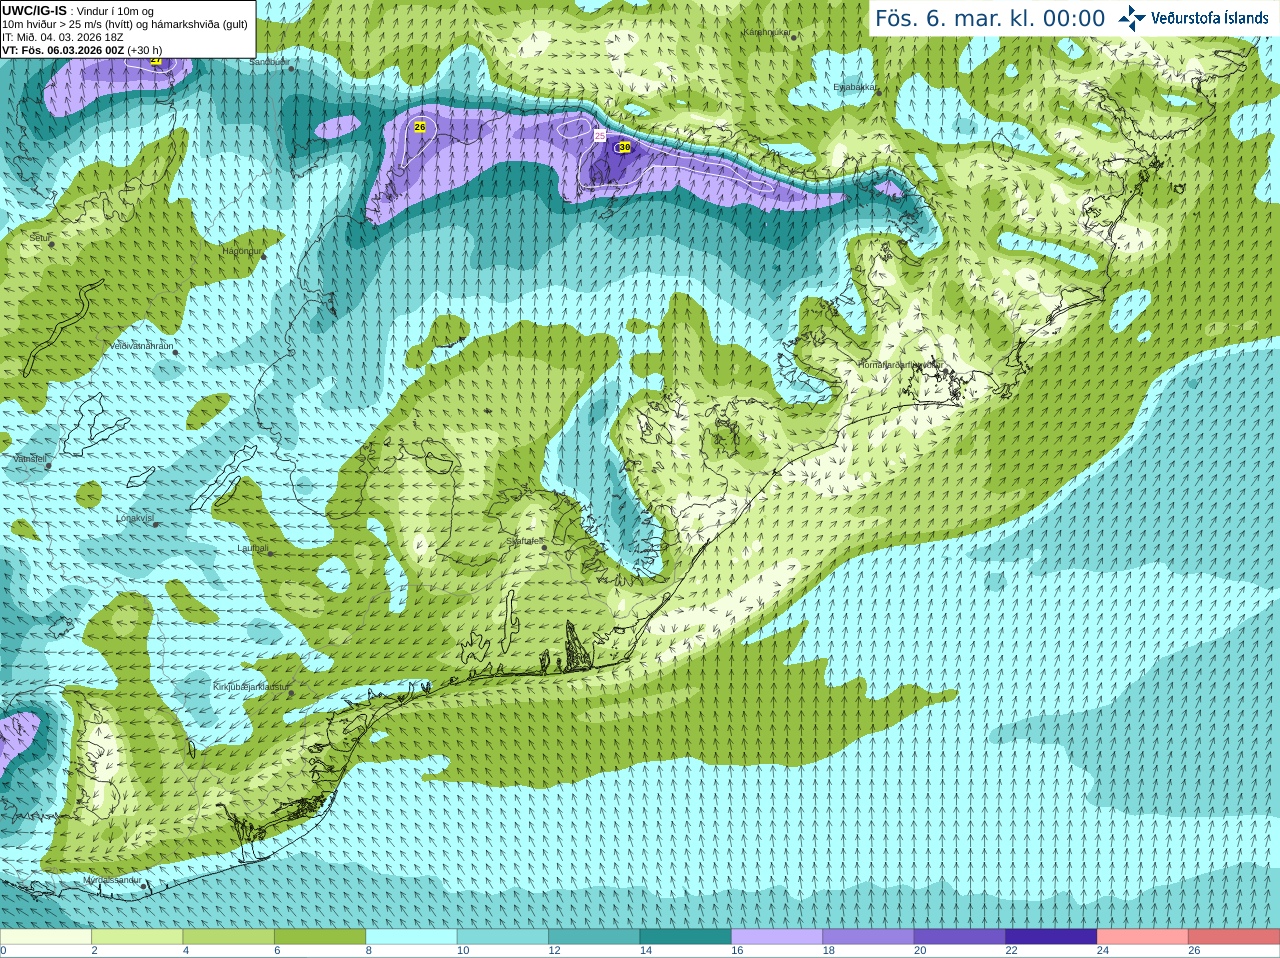Click the light teal legend swatch for 10–12 m/s
Screen dimensions: 1280x958
[x=503, y=937]
